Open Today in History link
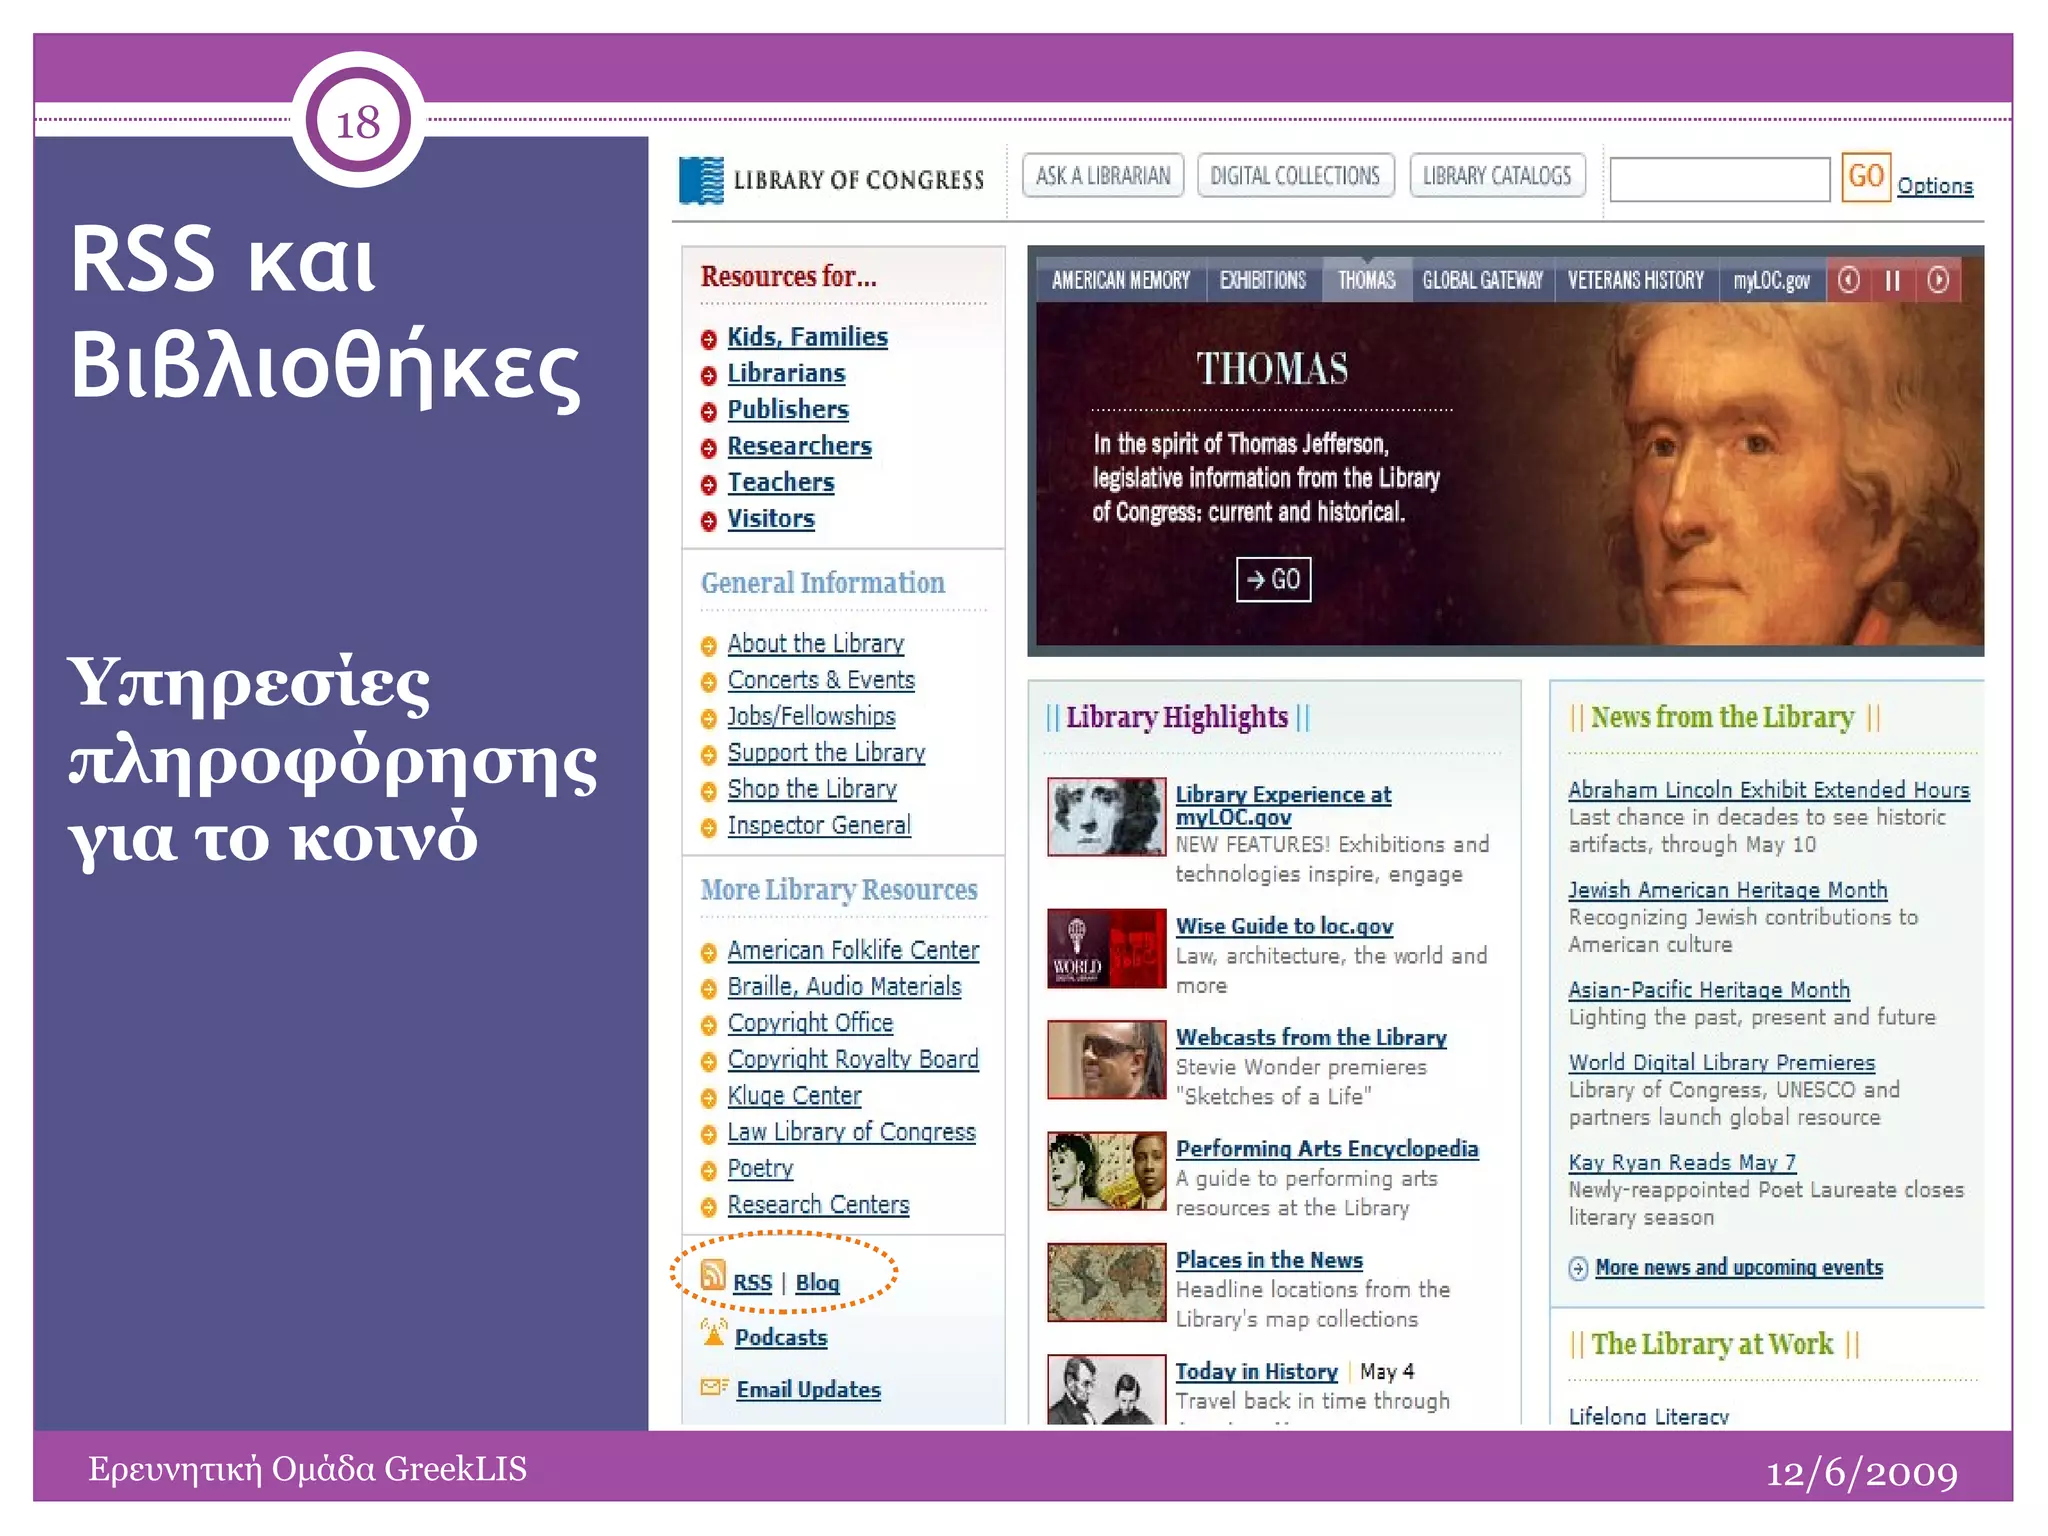The image size is (2048, 1536). click(x=1256, y=1372)
